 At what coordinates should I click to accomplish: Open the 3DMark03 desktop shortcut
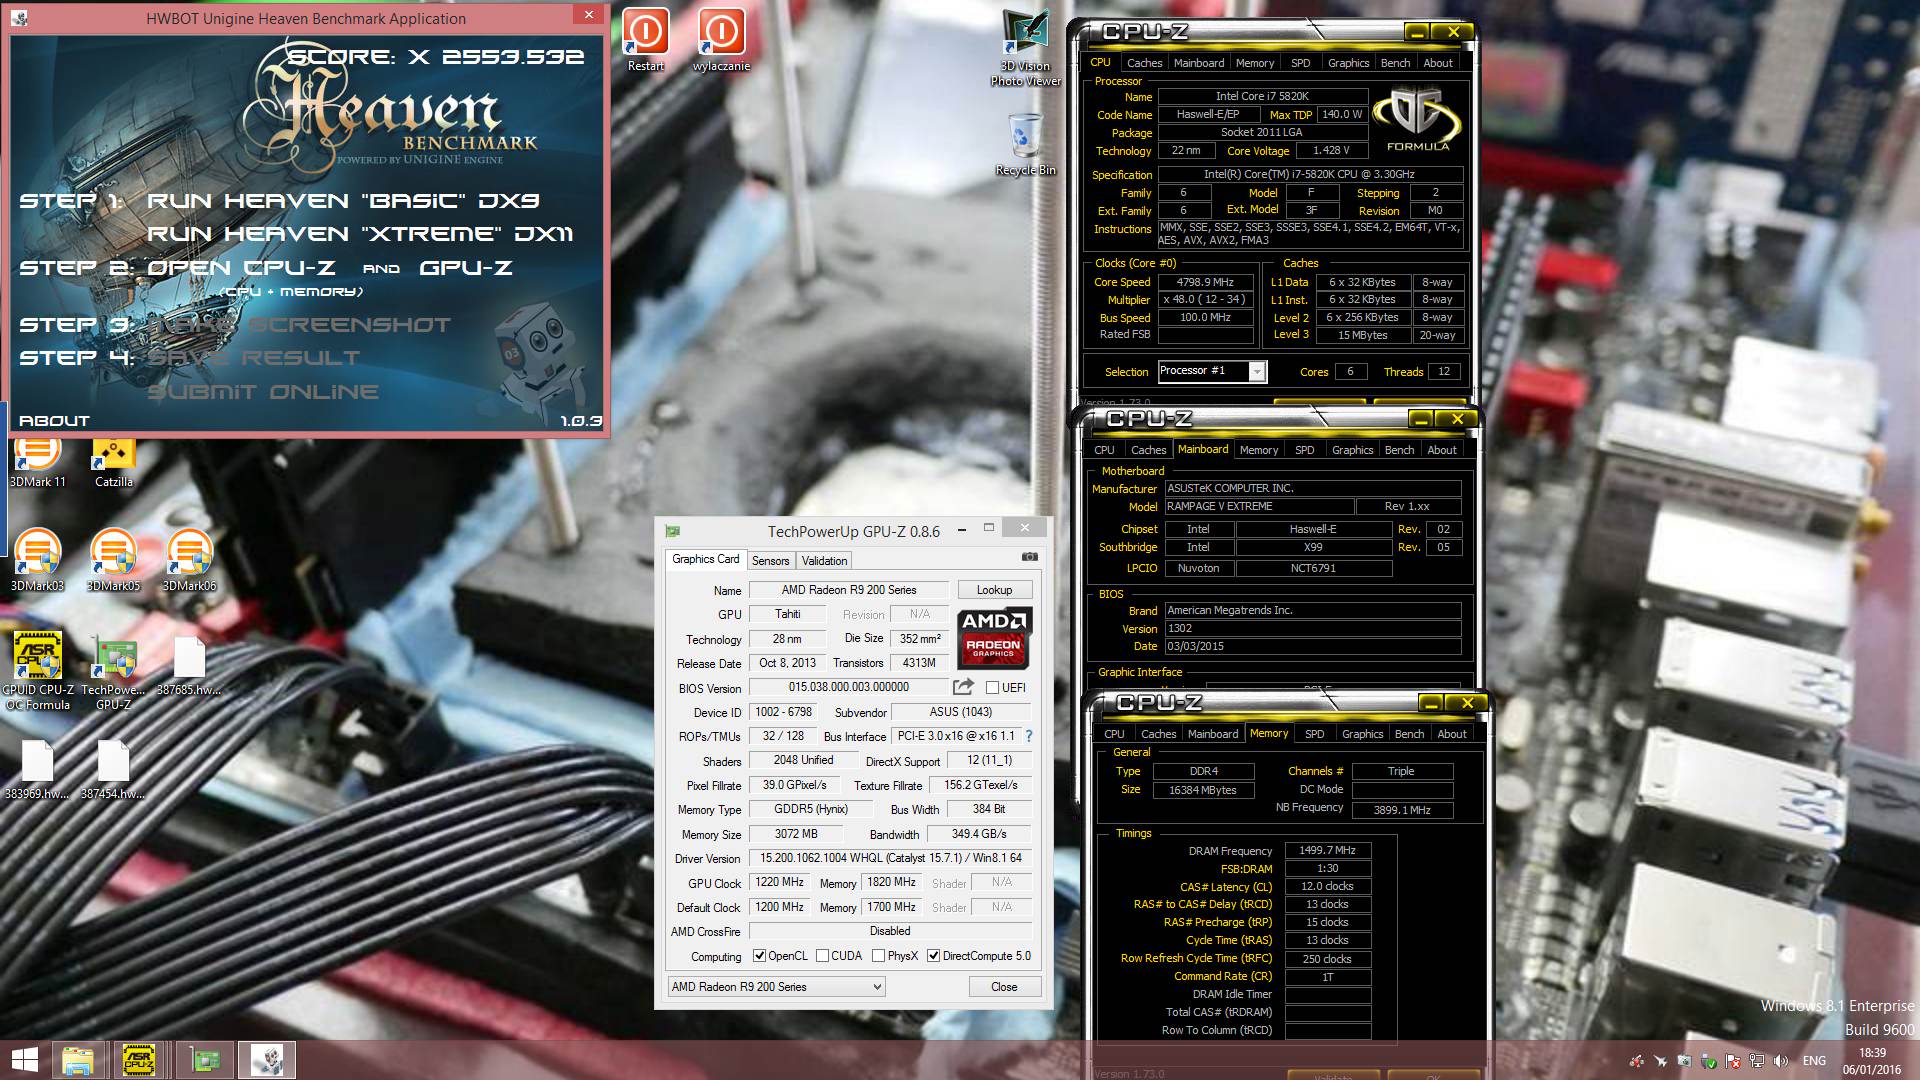37,560
